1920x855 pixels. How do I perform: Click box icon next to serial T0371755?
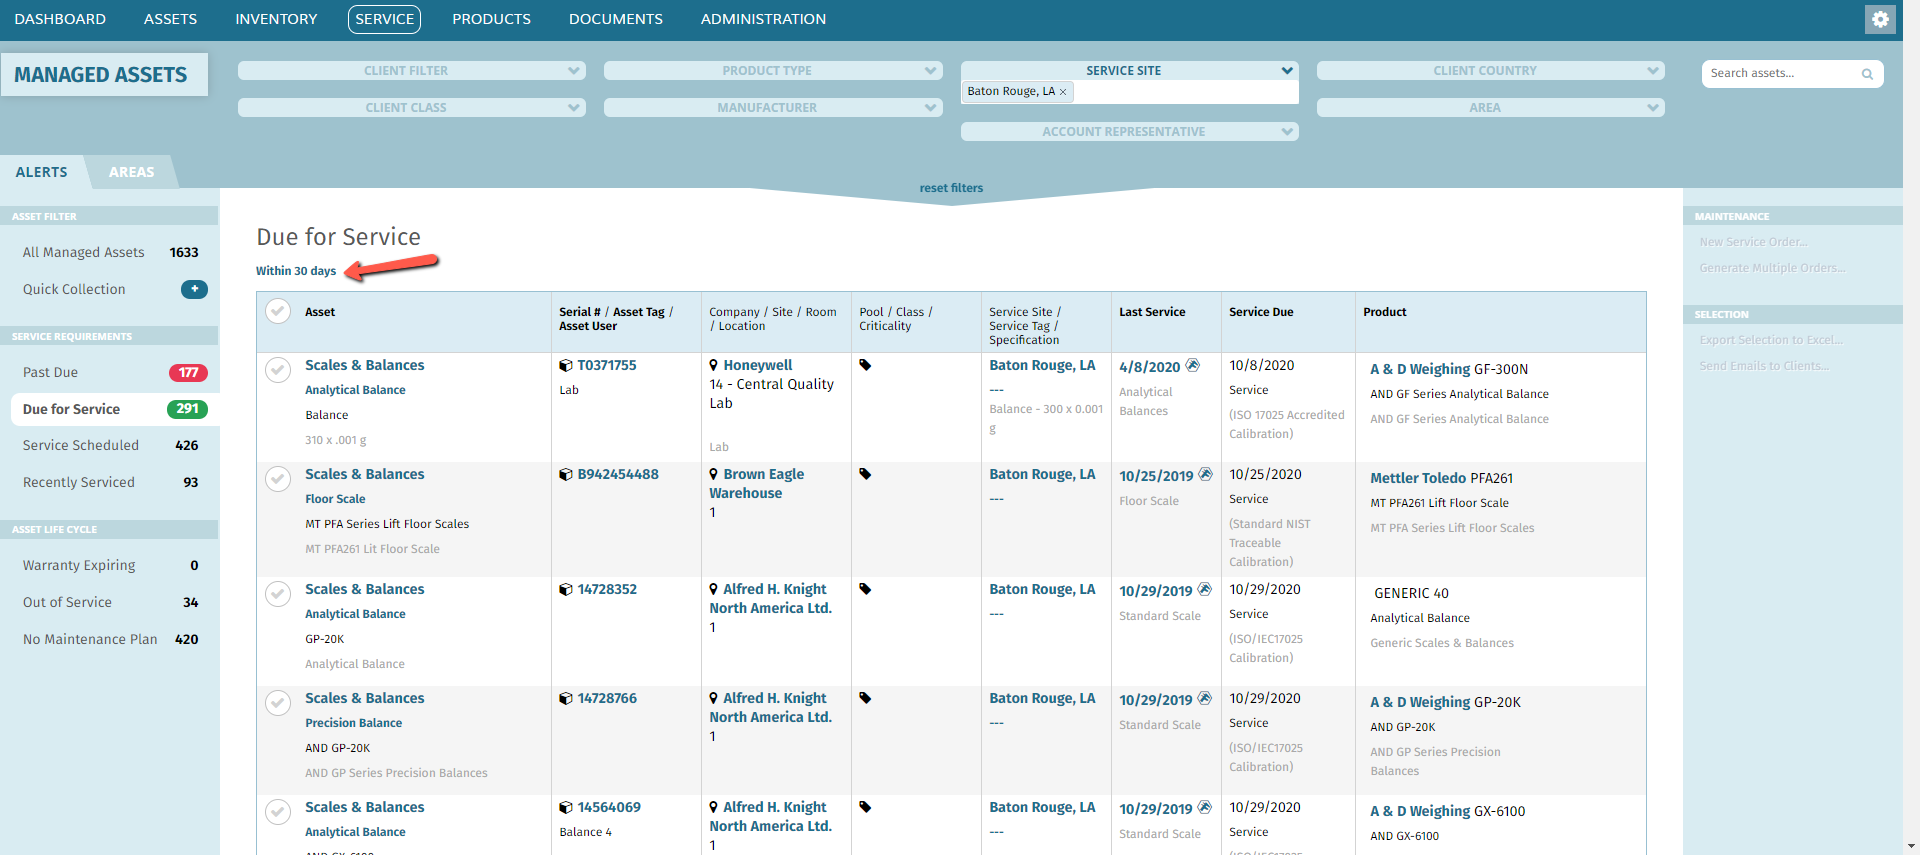point(566,366)
